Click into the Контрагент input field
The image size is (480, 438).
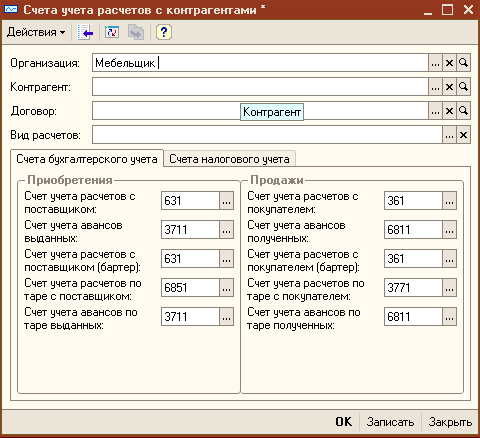click(x=260, y=87)
